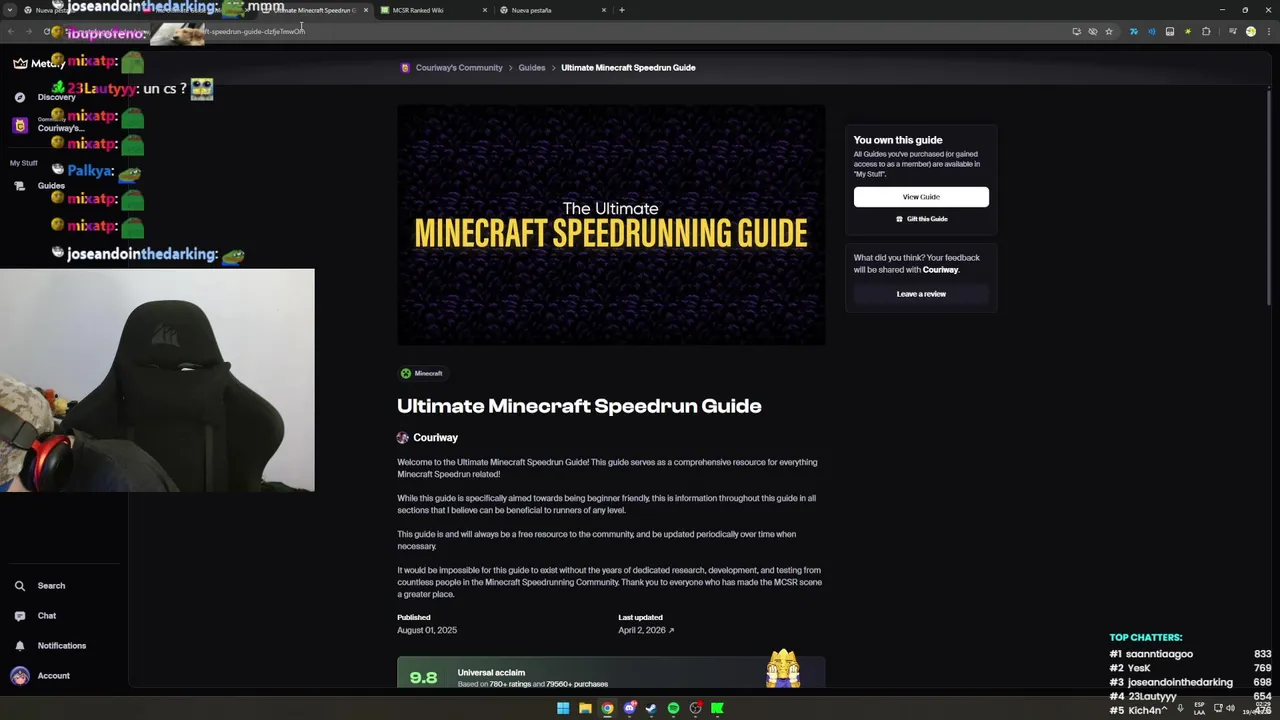Click the Leave a review button
1280x720 pixels.
921,294
